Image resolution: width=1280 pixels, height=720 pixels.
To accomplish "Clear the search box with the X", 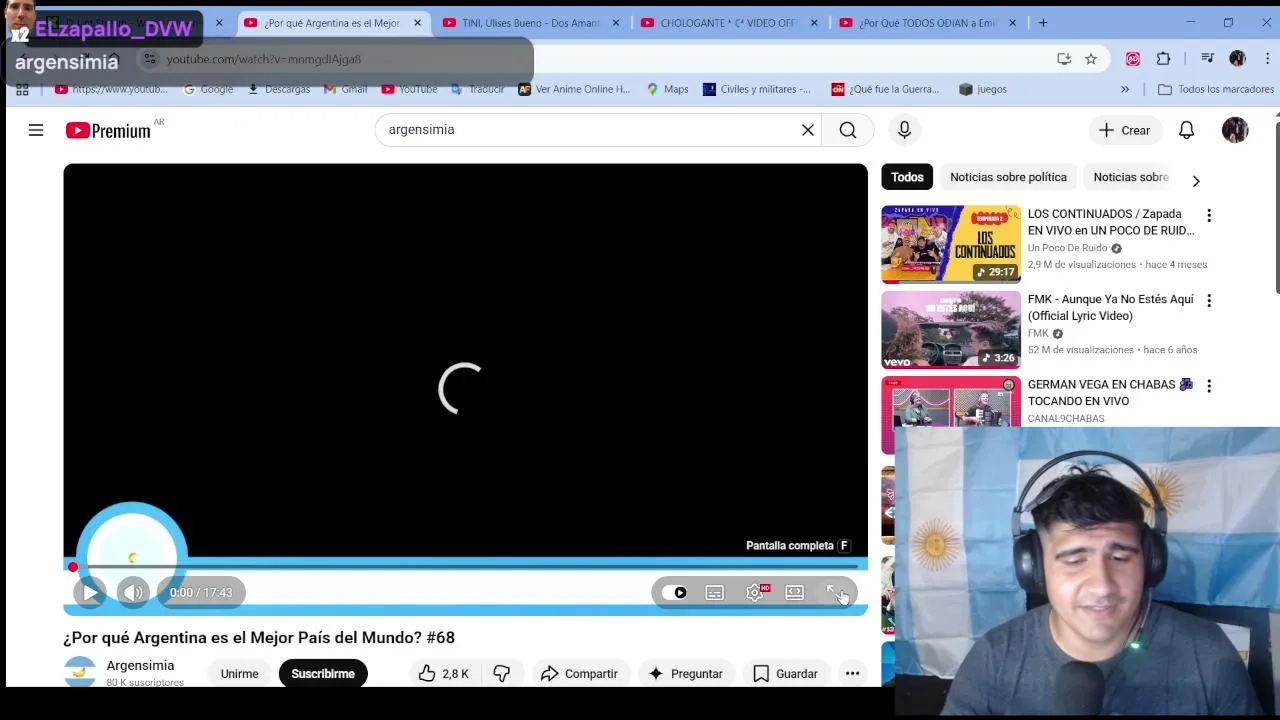I will pos(808,130).
